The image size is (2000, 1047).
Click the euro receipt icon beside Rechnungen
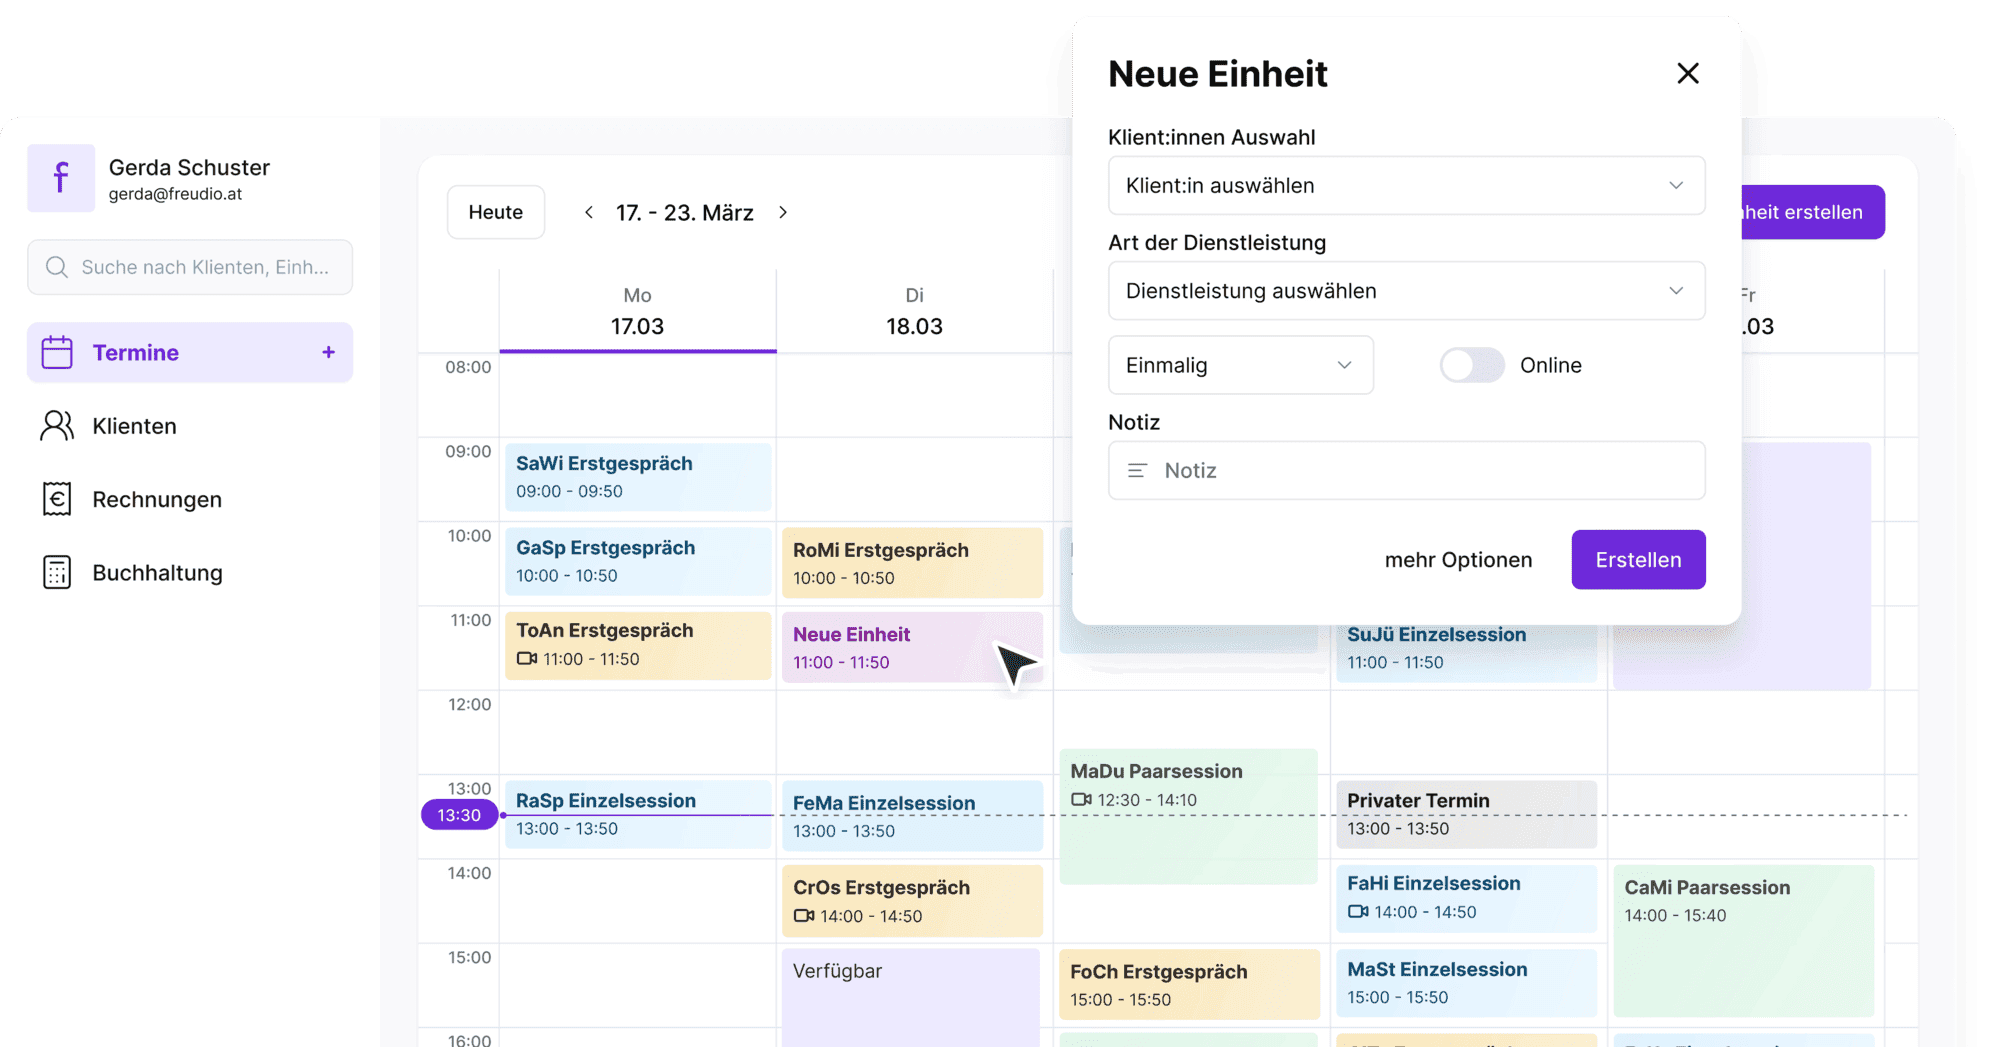coord(57,499)
